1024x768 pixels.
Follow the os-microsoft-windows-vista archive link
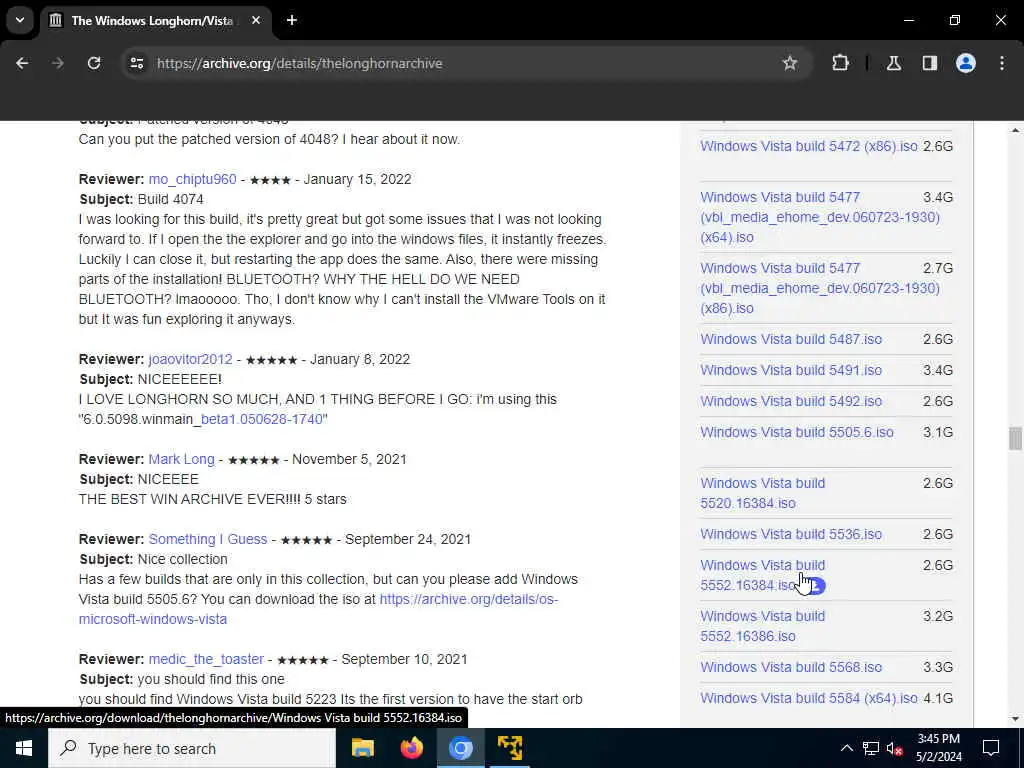(x=319, y=609)
